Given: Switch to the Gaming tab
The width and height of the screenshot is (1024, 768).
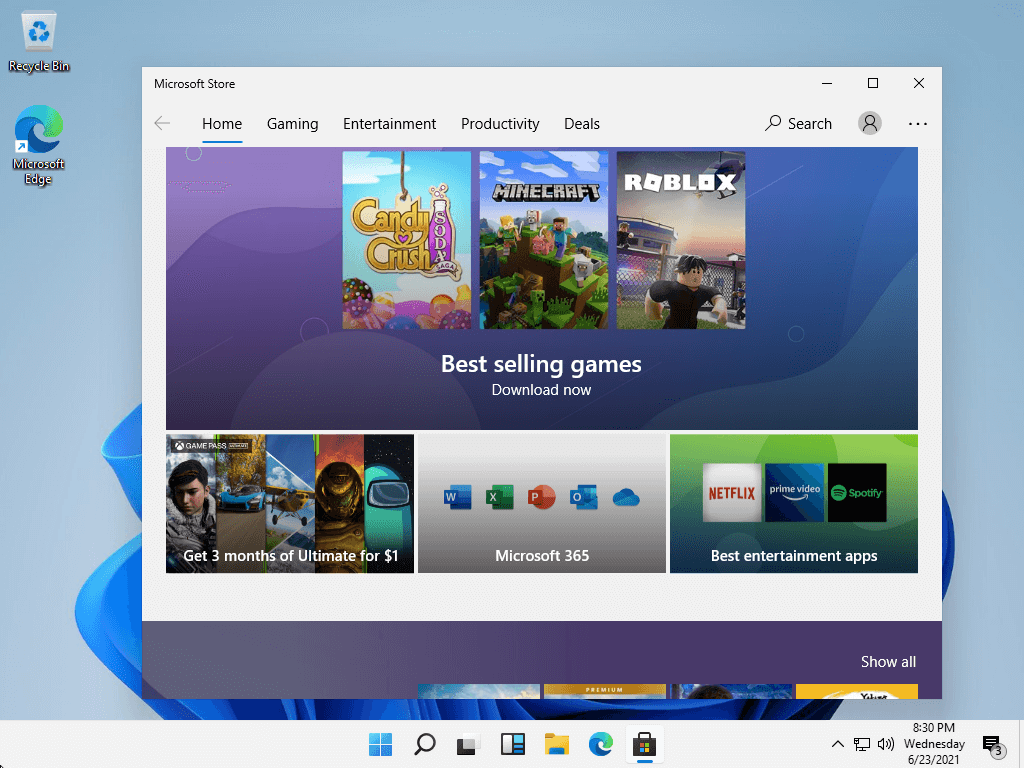Looking at the screenshot, I should pos(292,123).
